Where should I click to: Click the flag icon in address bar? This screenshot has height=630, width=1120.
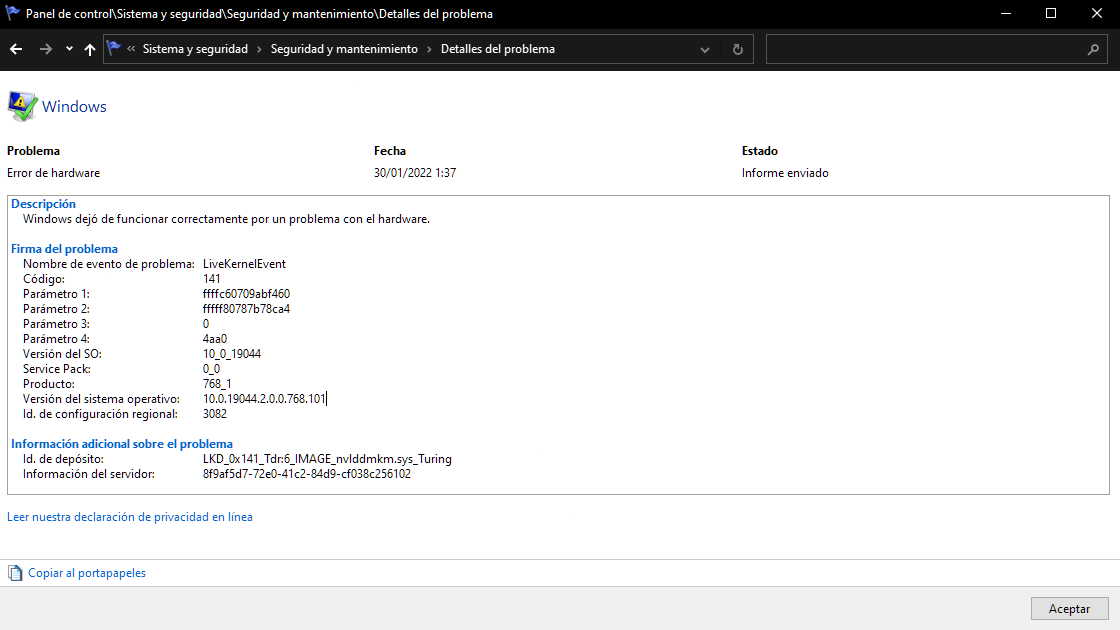tap(114, 49)
